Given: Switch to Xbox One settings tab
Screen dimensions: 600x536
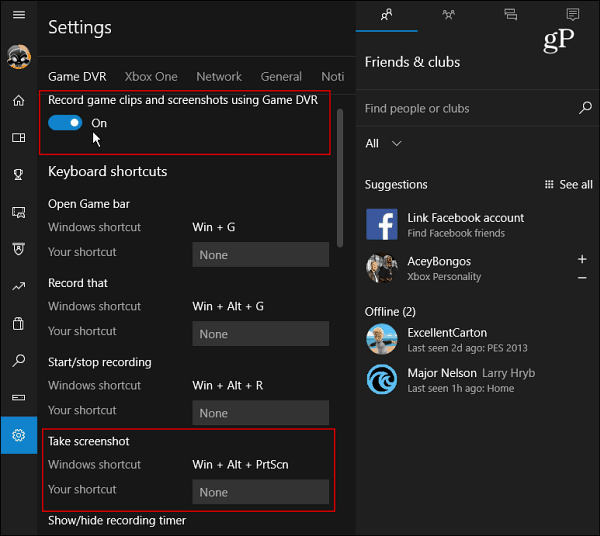Looking at the screenshot, I should tap(151, 77).
